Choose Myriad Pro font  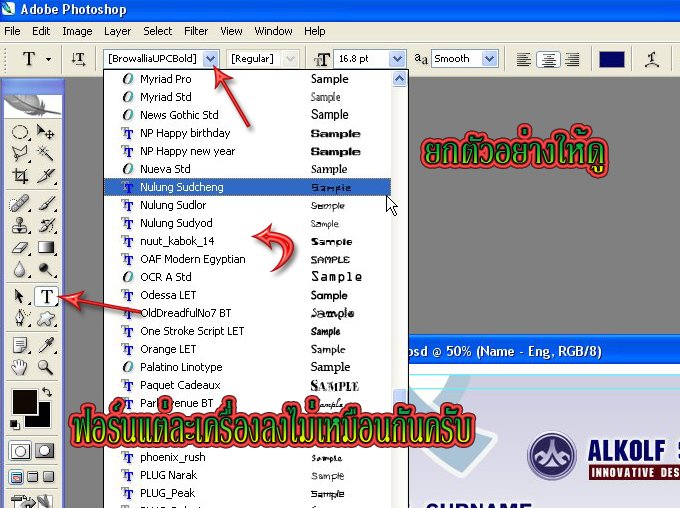[x=247, y=79]
